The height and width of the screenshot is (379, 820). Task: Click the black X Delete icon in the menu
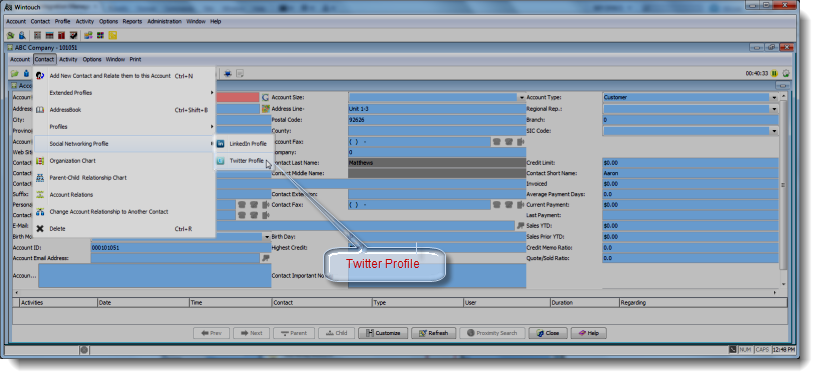coord(40,228)
